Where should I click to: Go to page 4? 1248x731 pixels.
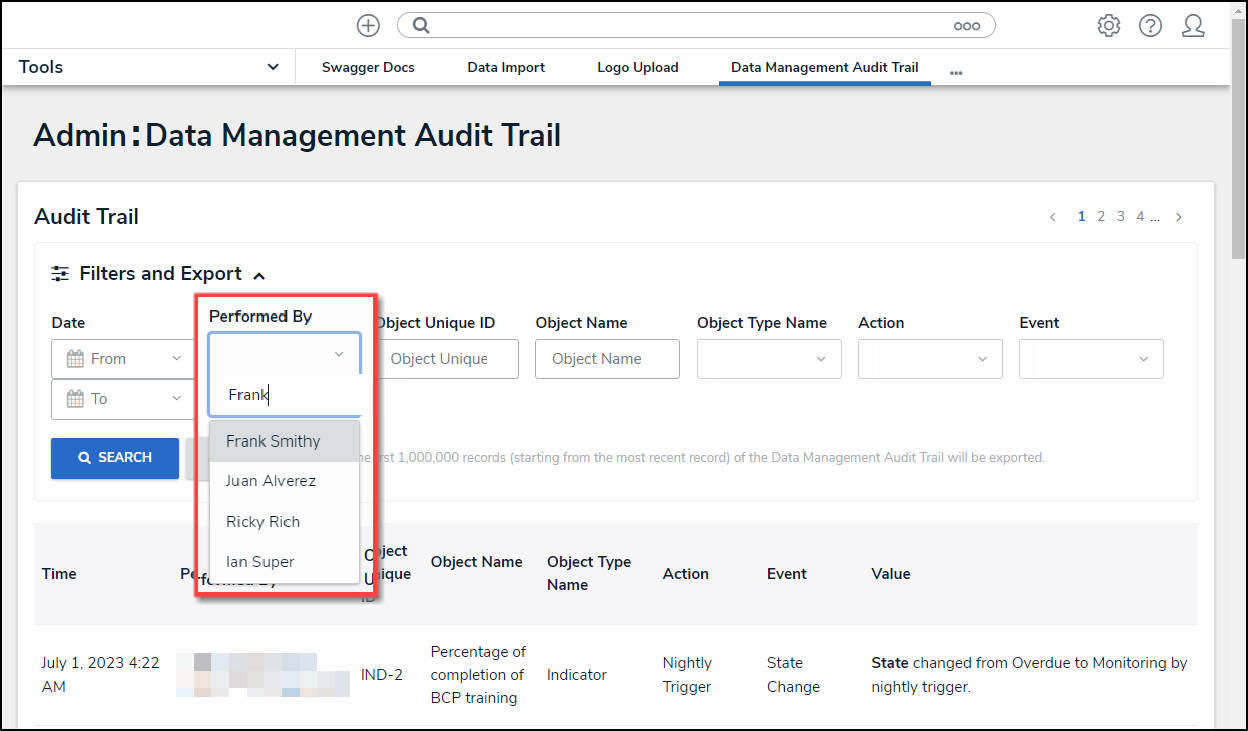(x=1140, y=217)
